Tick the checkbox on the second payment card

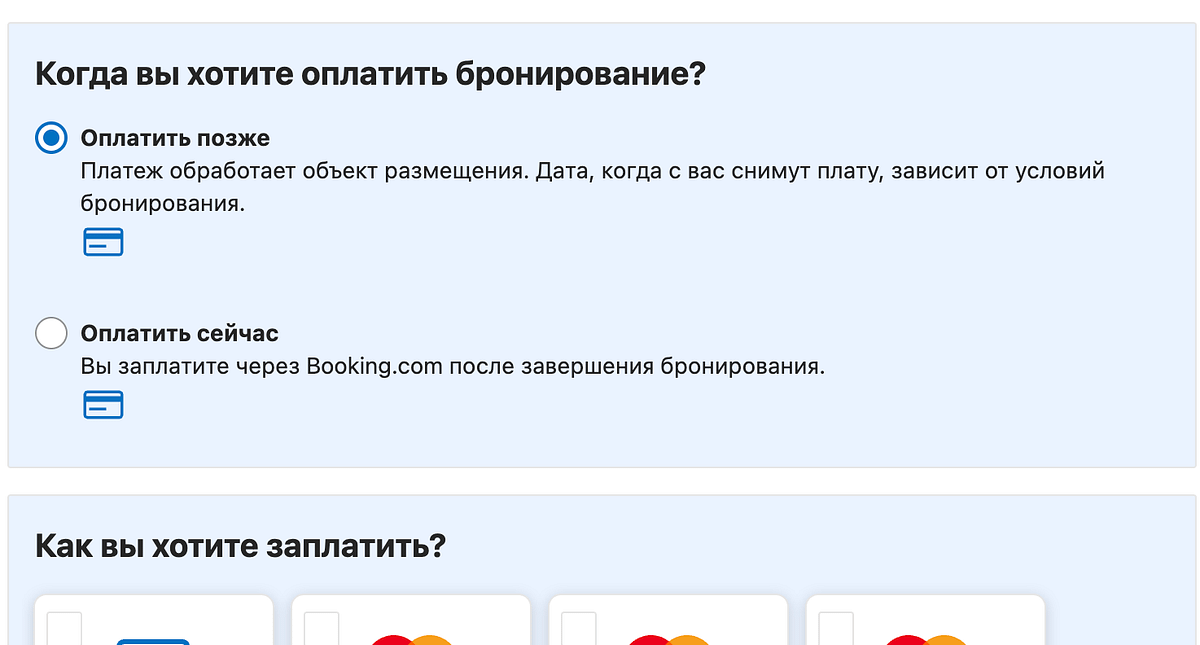tap(321, 630)
